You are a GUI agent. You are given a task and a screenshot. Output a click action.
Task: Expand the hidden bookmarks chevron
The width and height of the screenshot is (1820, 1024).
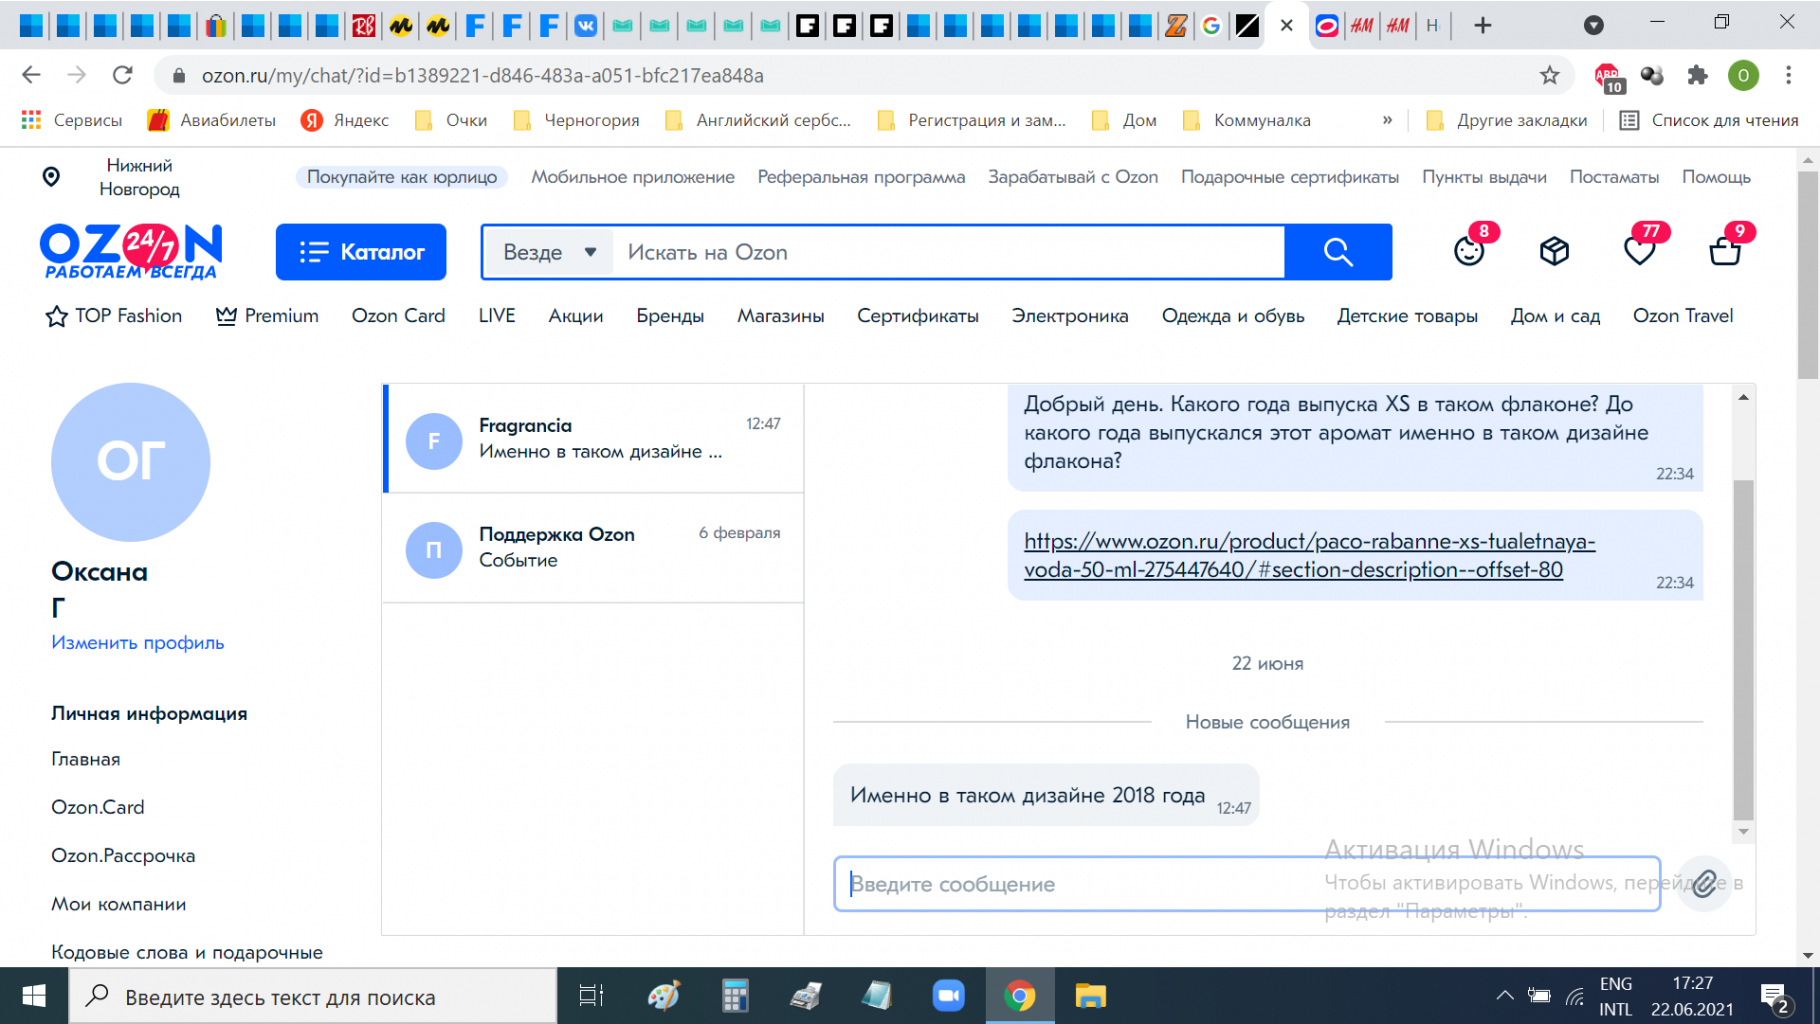pyautogui.click(x=1387, y=120)
